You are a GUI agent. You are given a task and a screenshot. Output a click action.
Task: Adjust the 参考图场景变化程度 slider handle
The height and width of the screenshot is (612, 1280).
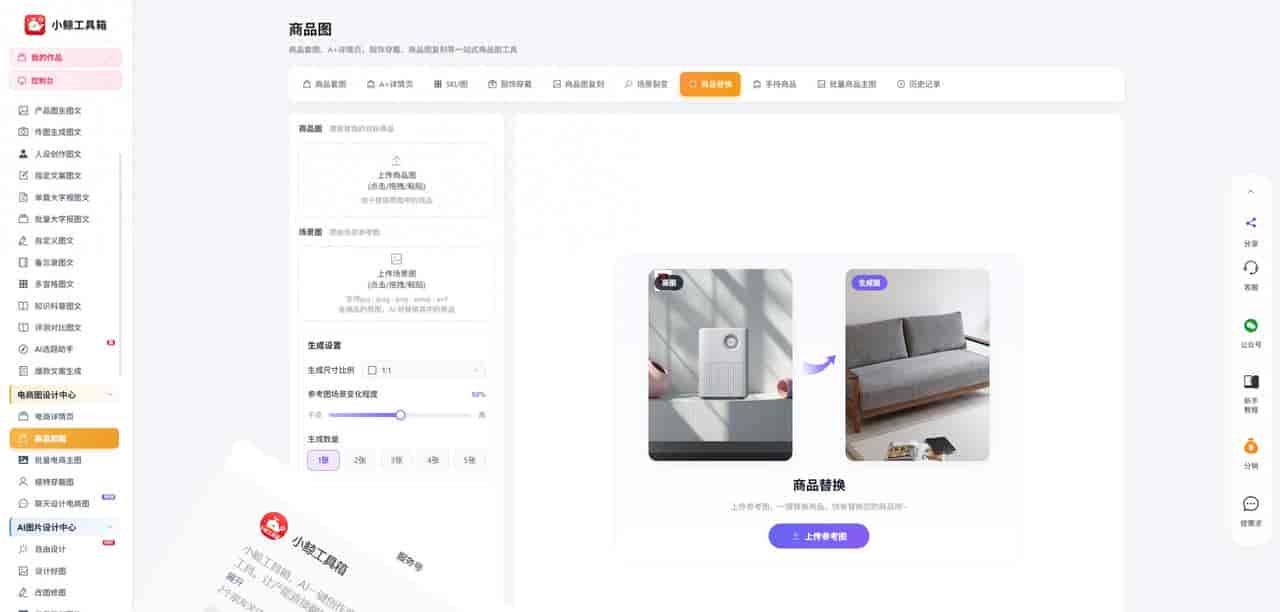[400, 414]
